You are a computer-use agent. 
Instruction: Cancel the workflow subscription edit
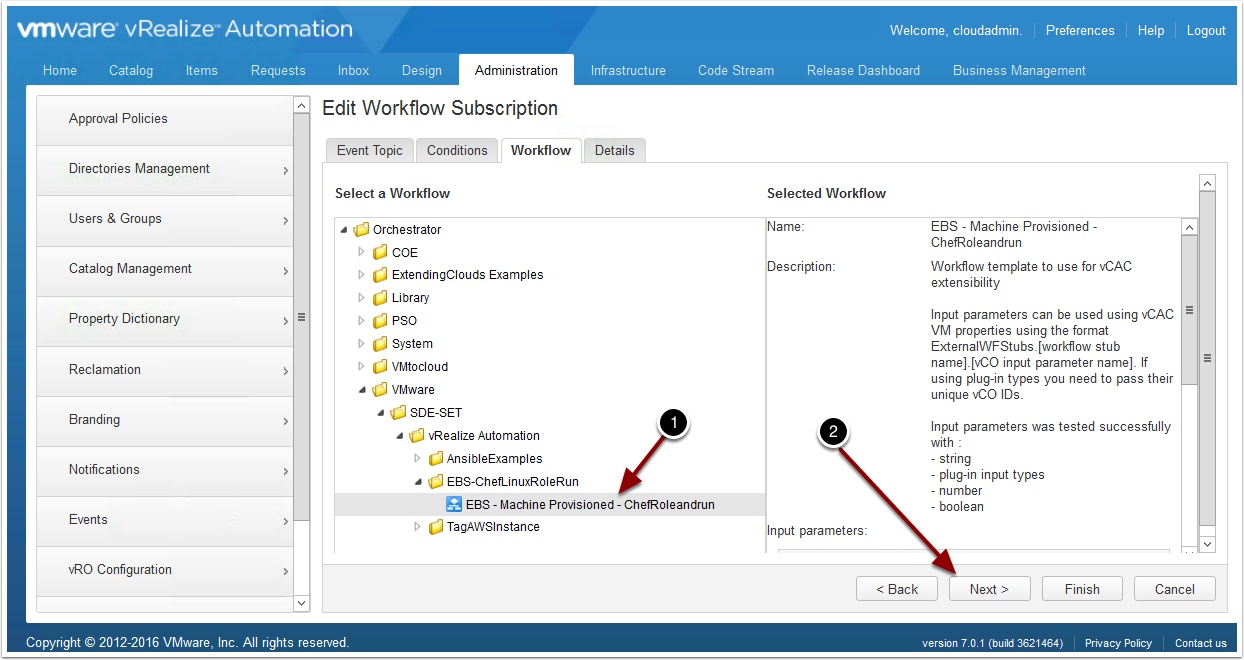(x=1175, y=589)
